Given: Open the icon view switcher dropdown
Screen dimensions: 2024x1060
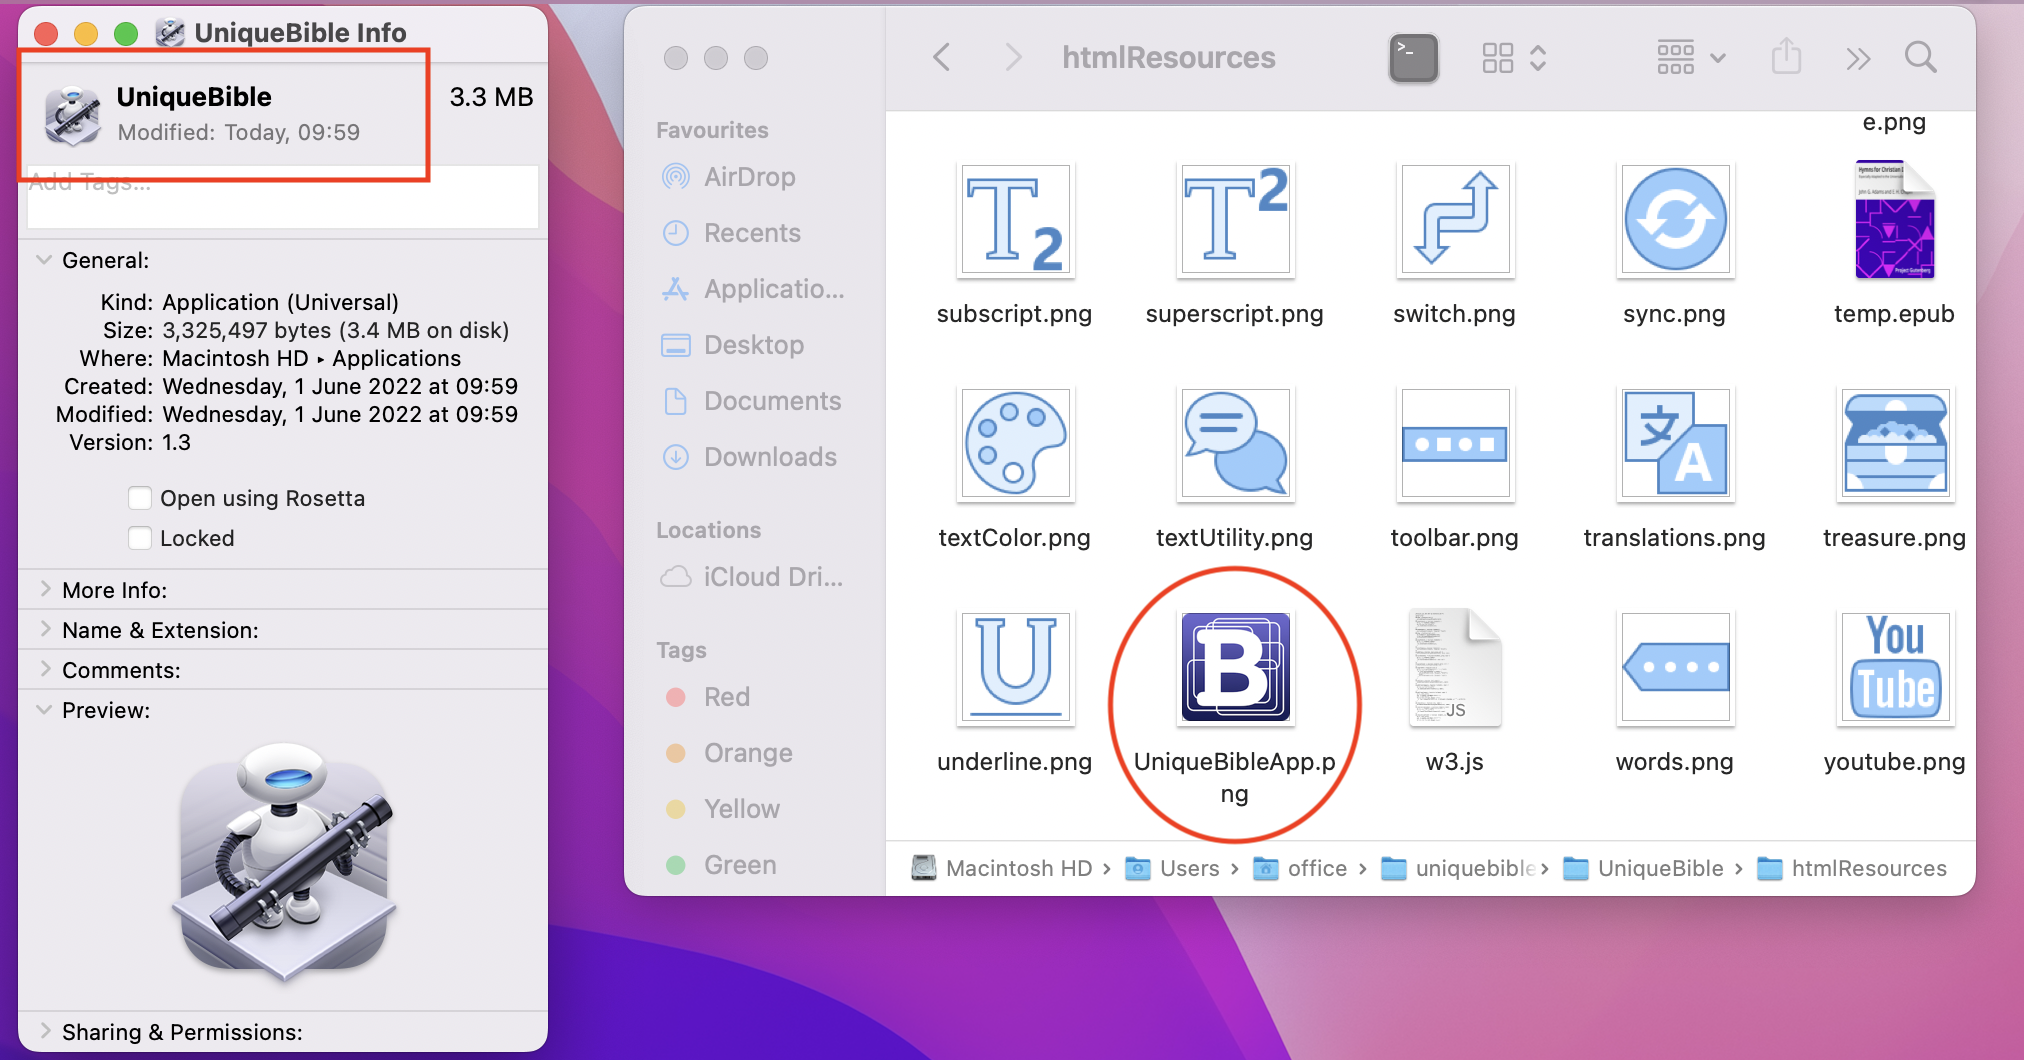Looking at the screenshot, I should coord(1514,58).
